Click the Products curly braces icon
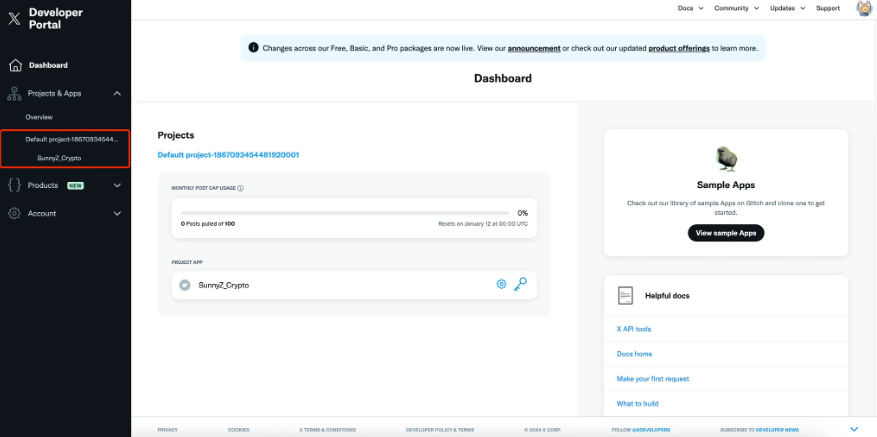The height and width of the screenshot is (437, 877). 15,185
